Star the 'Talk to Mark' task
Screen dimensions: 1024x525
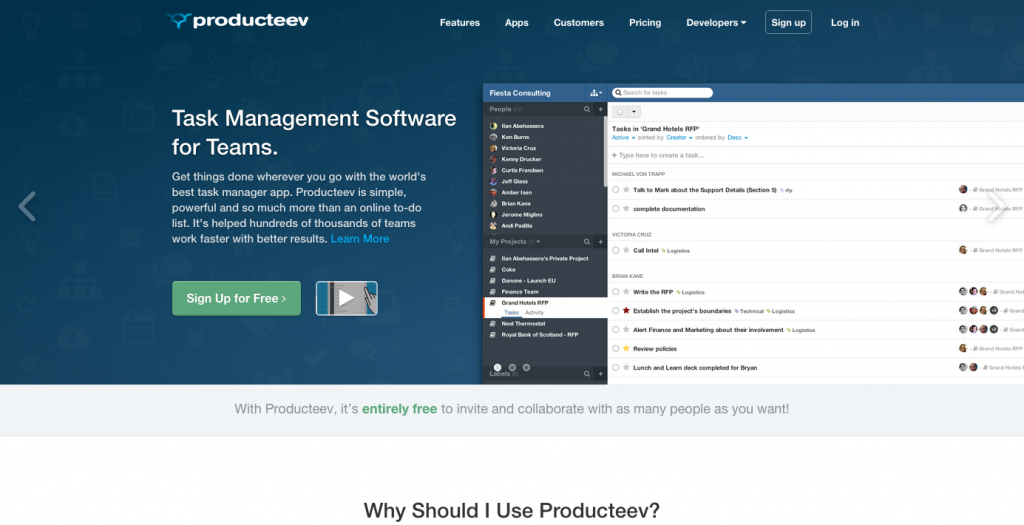click(x=626, y=190)
